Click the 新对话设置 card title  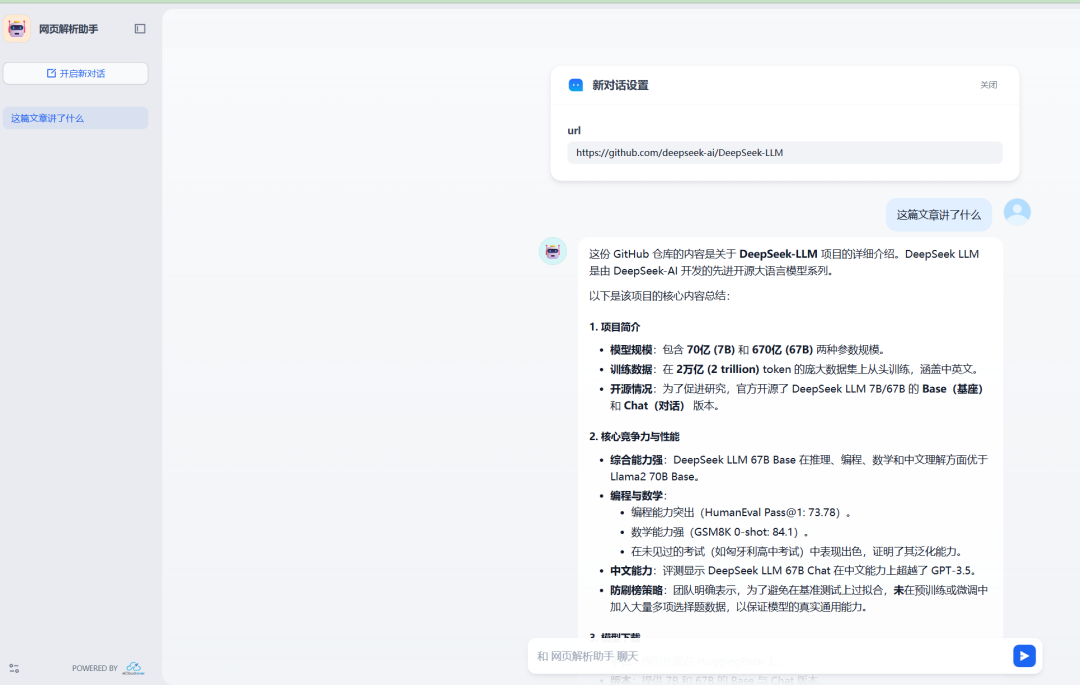620,85
